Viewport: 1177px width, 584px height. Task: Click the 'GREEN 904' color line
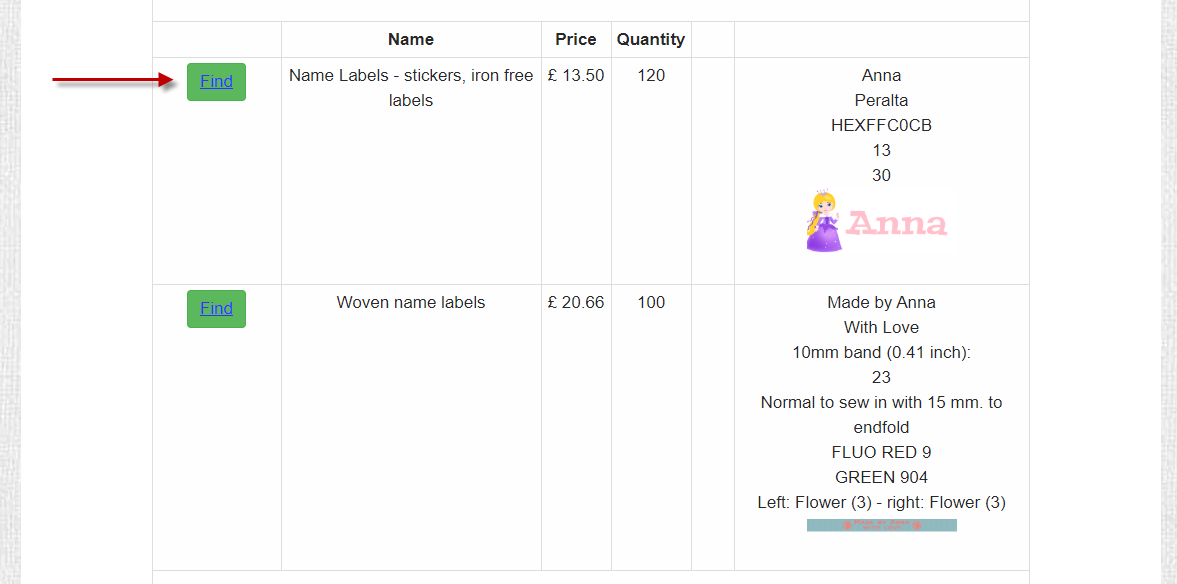pos(881,477)
